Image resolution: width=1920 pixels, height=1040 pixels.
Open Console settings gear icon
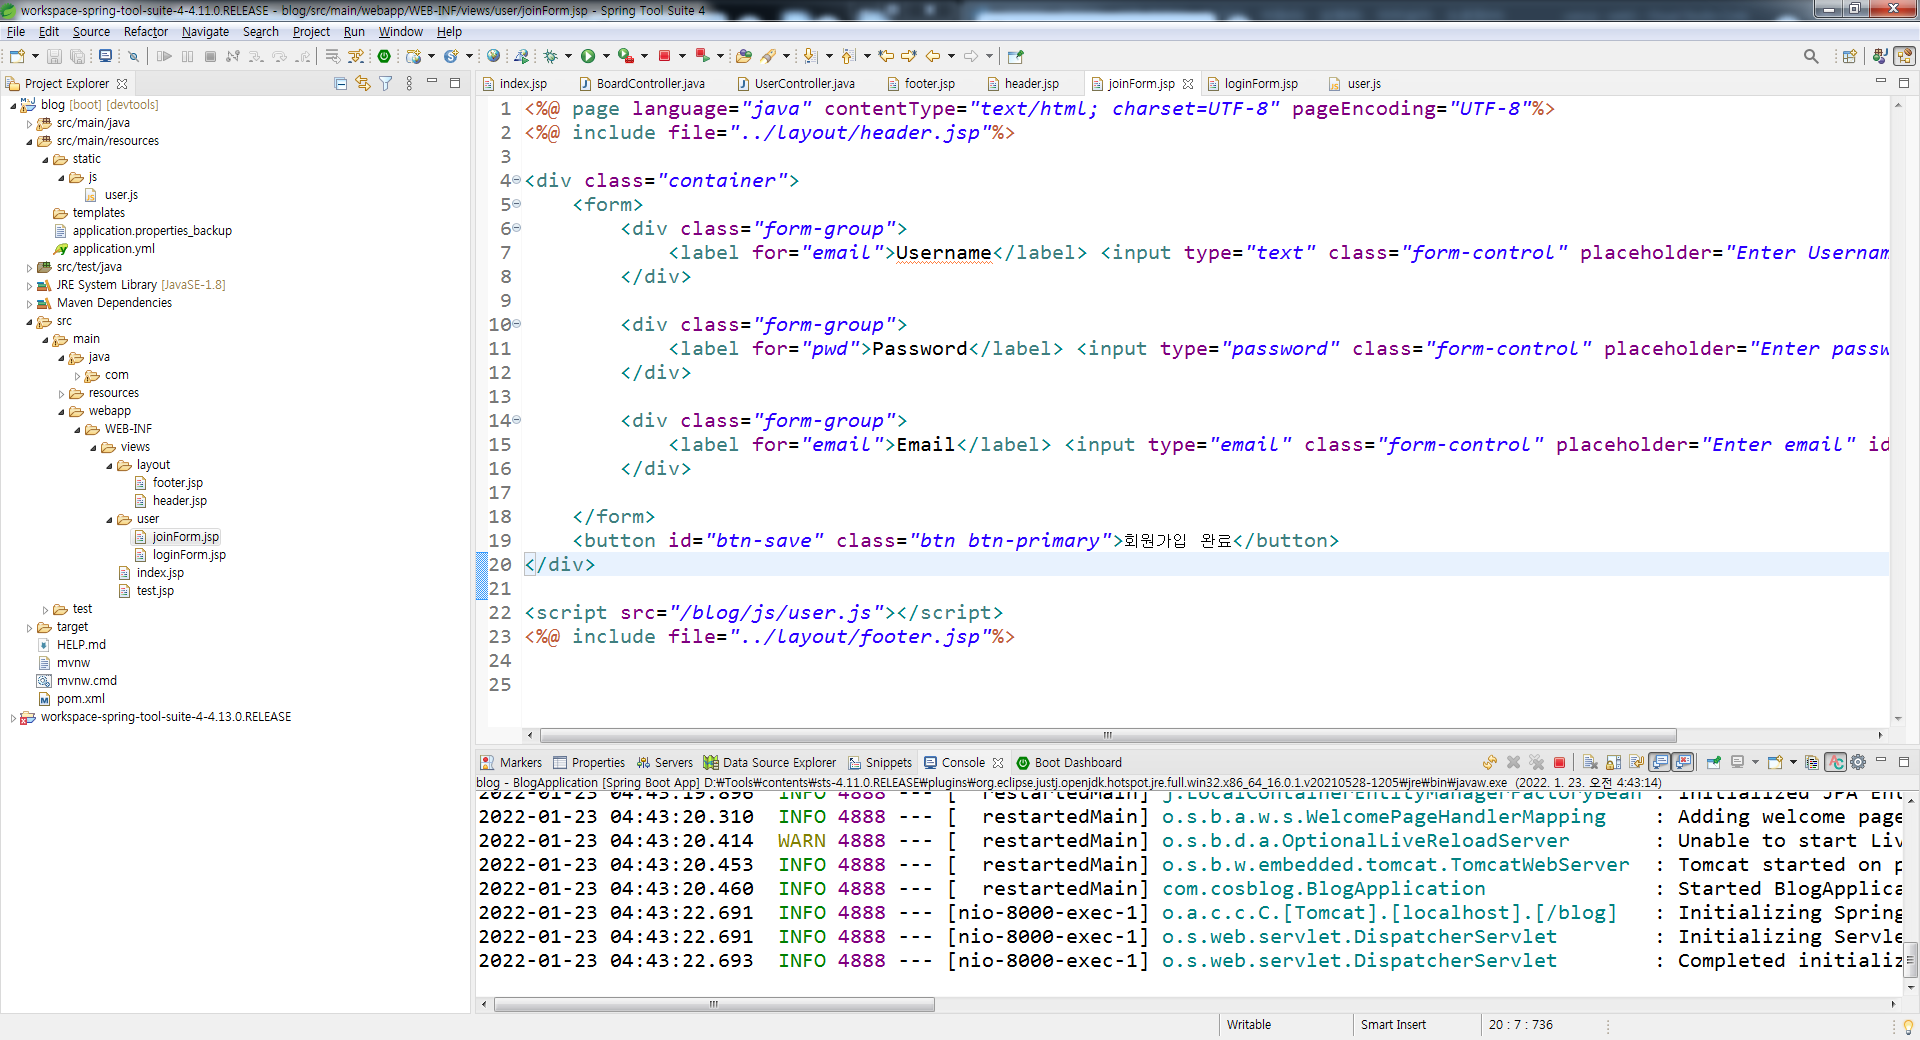1858,762
